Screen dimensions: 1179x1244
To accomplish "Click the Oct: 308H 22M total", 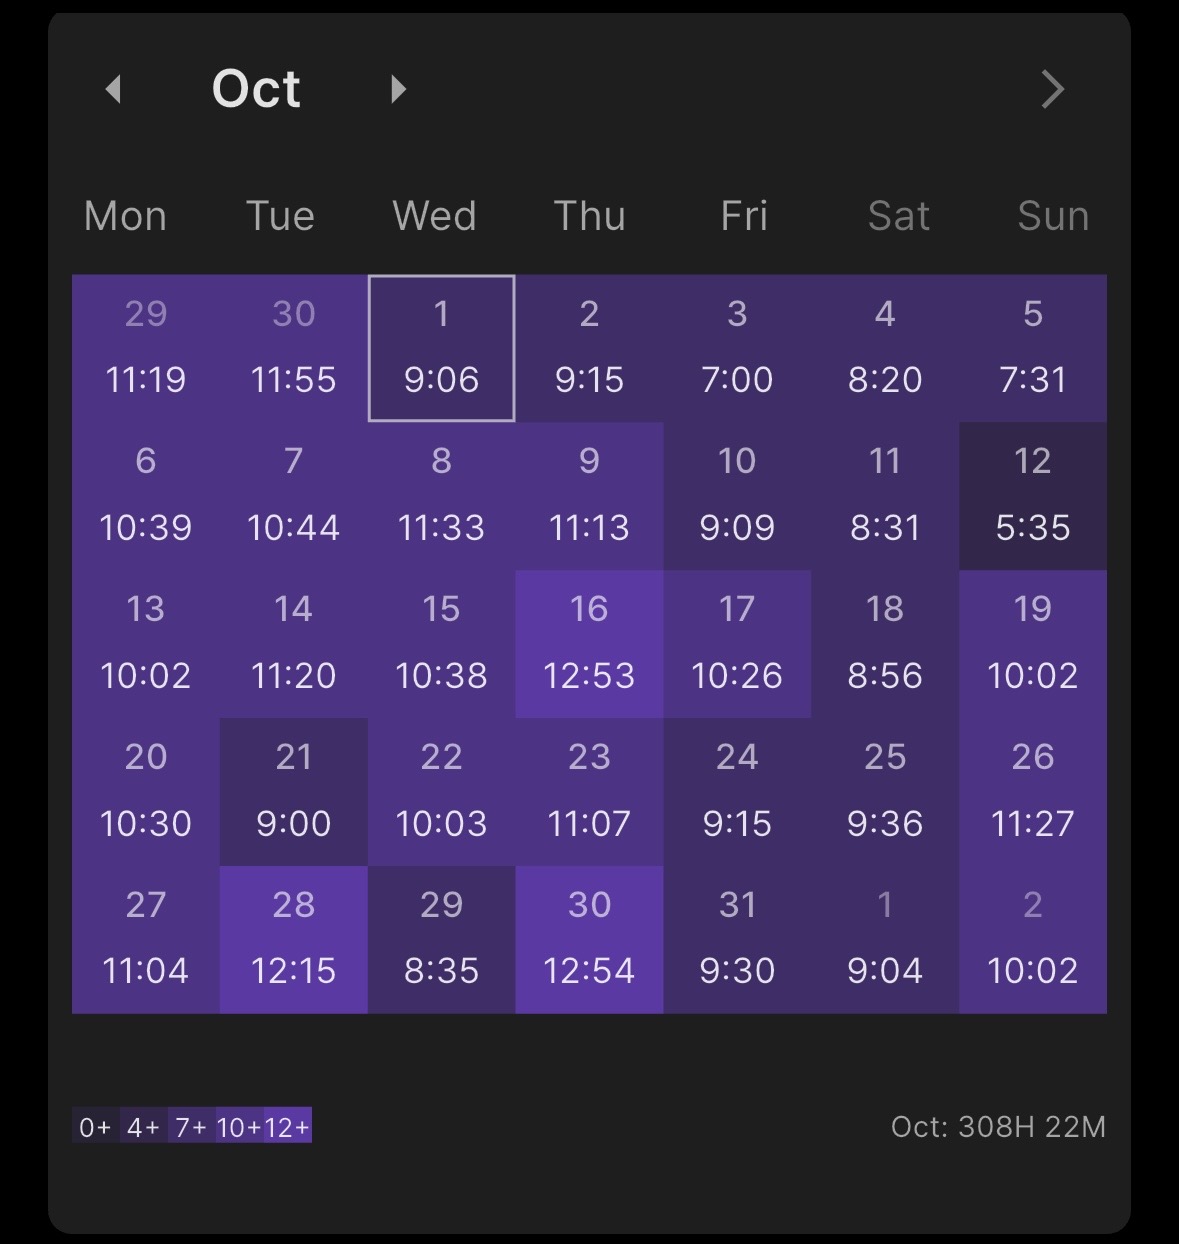I will point(998,1127).
